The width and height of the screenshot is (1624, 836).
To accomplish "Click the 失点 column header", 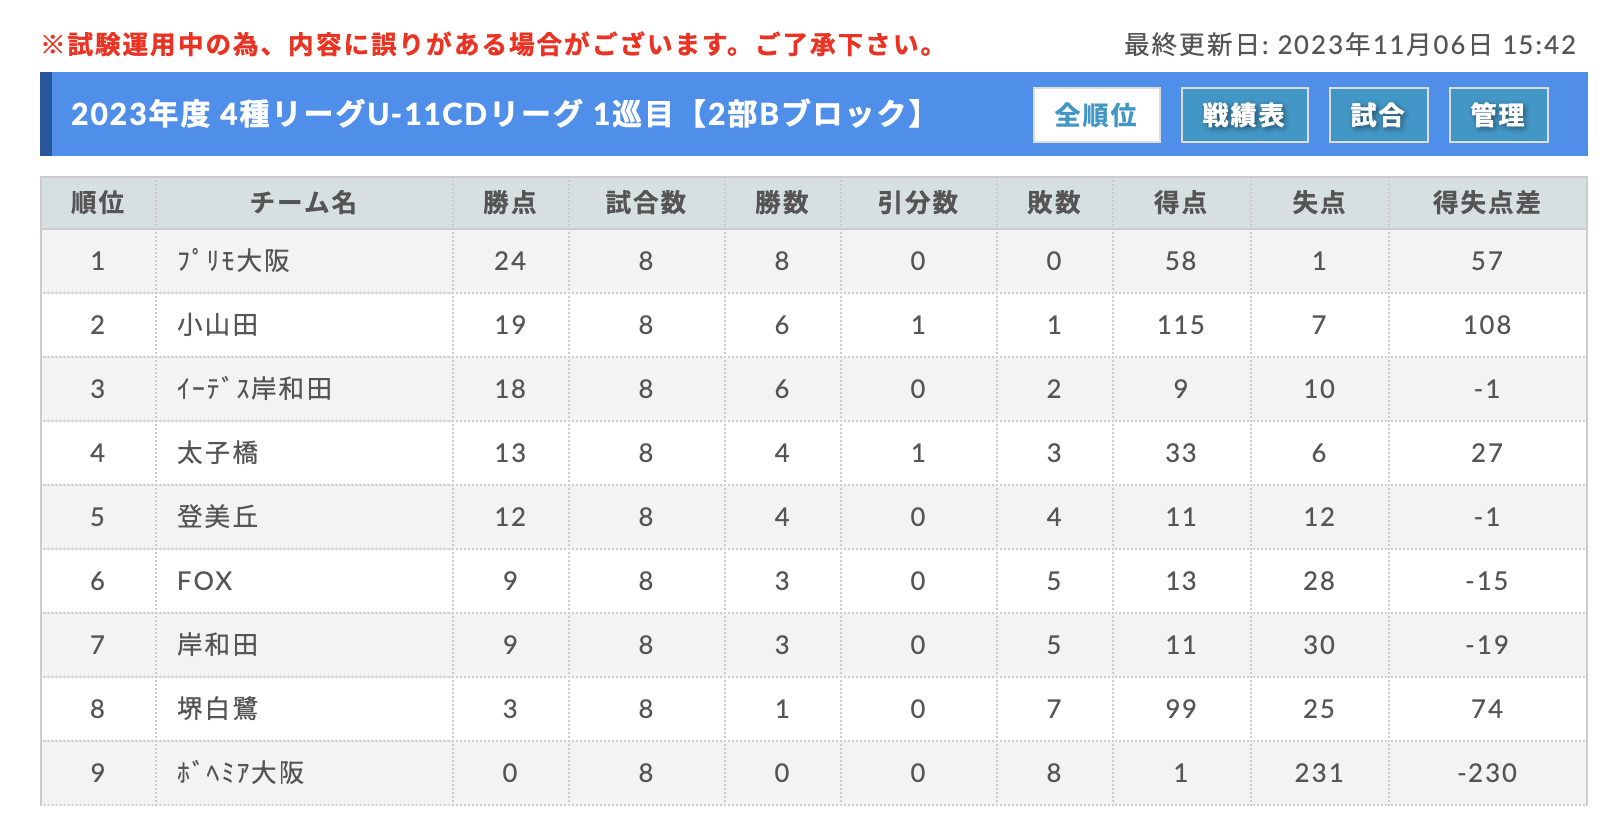I will [x=1319, y=203].
